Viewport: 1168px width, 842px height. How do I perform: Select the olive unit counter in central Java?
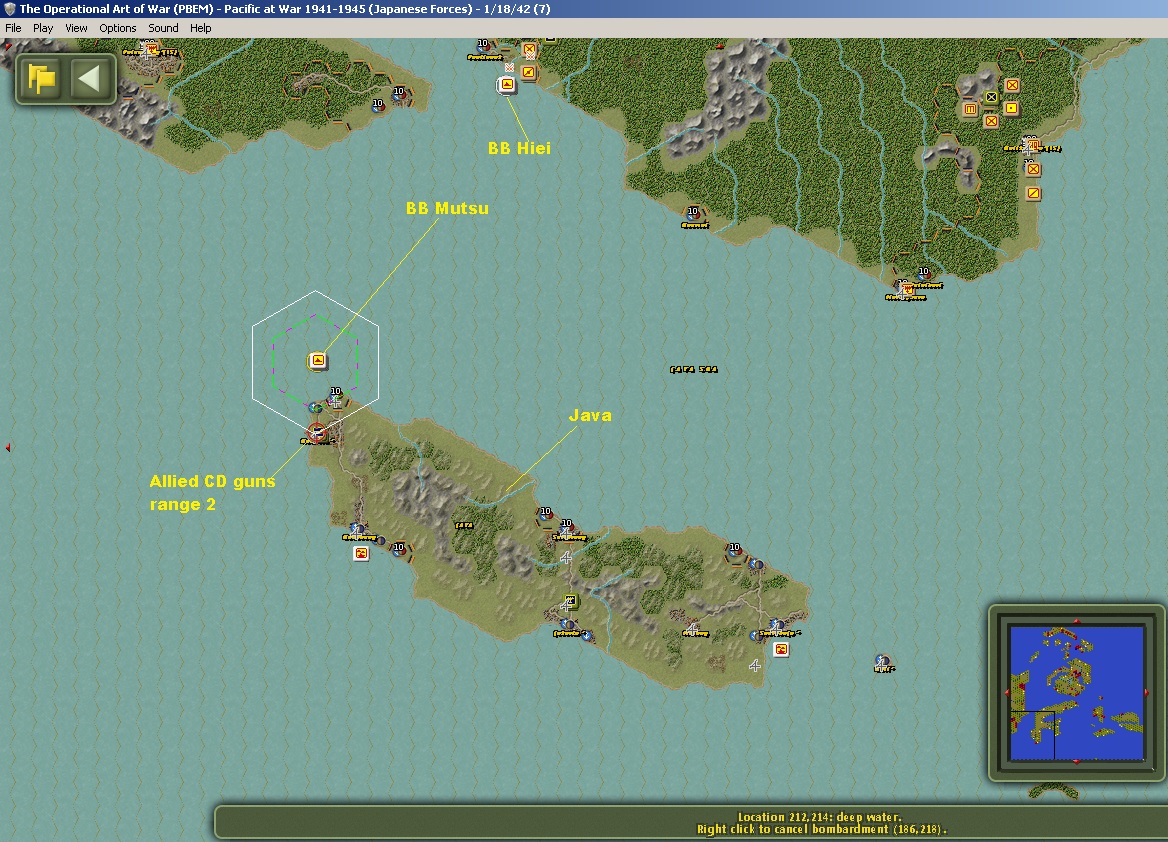(x=571, y=600)
